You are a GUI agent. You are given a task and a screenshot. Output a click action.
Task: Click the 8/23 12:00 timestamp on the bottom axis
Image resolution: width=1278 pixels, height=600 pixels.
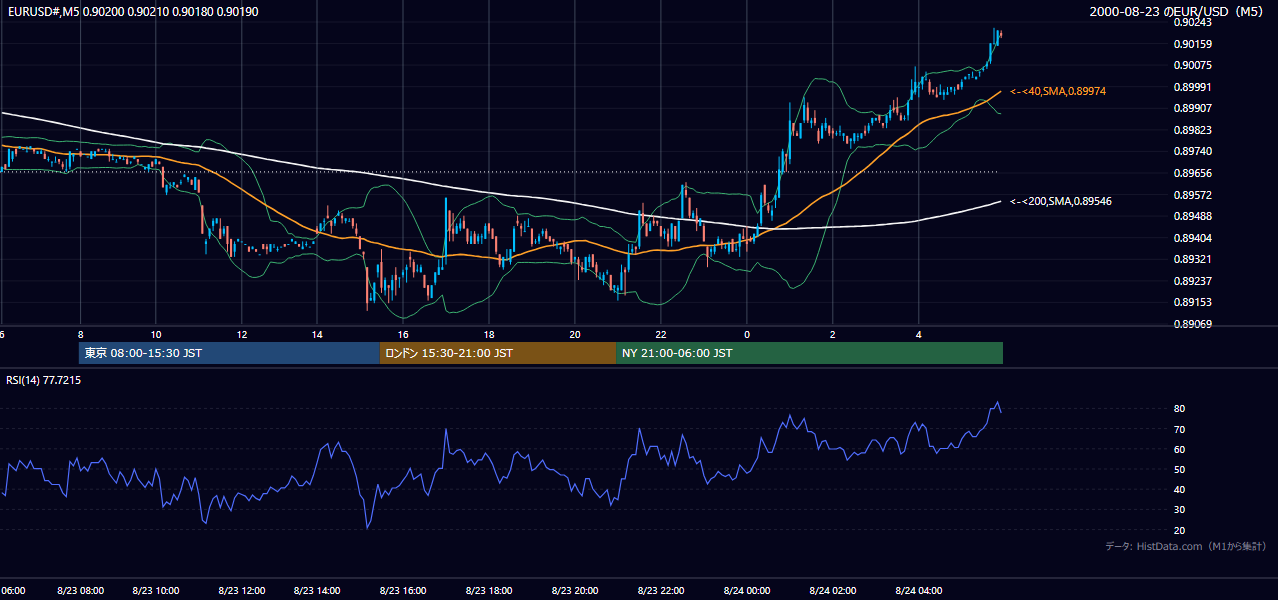point(241,591)
